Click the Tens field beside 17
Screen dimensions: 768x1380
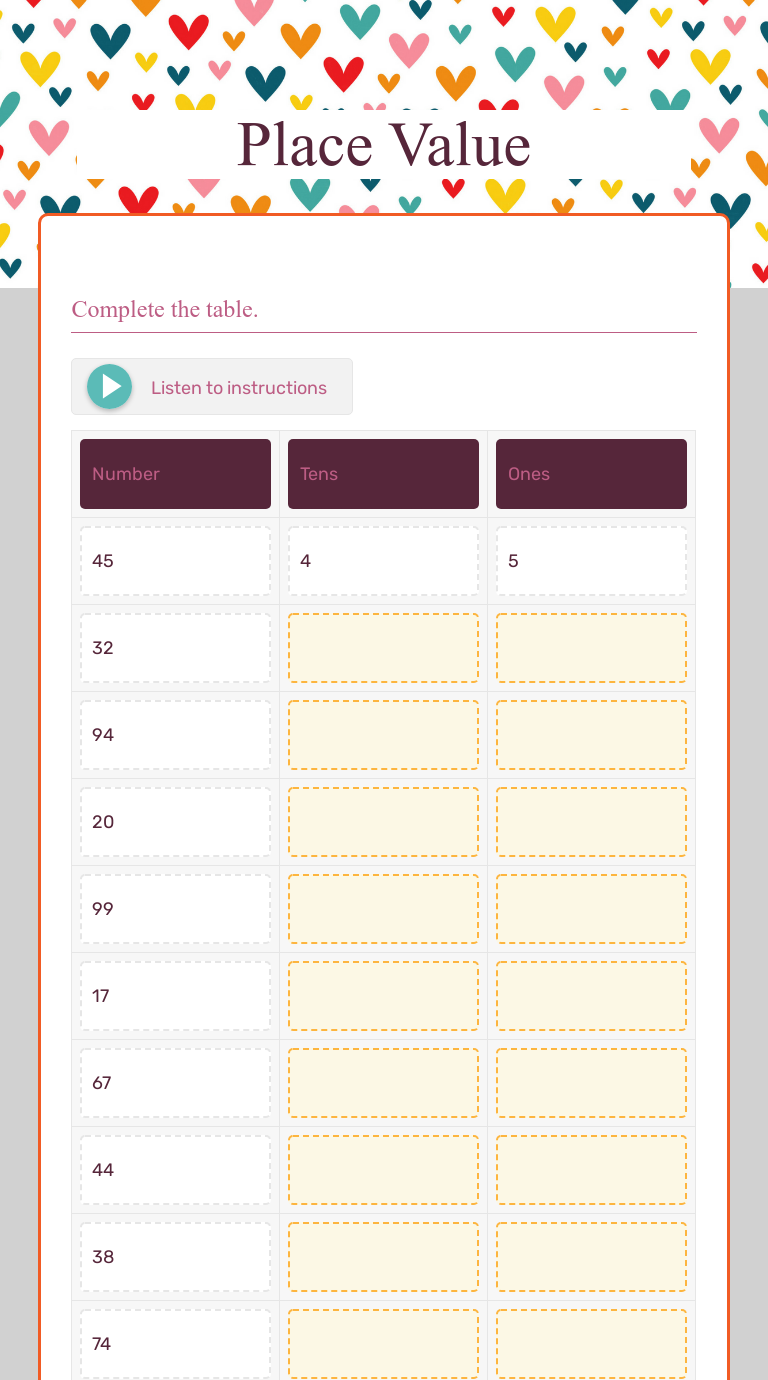pos(383,995)
